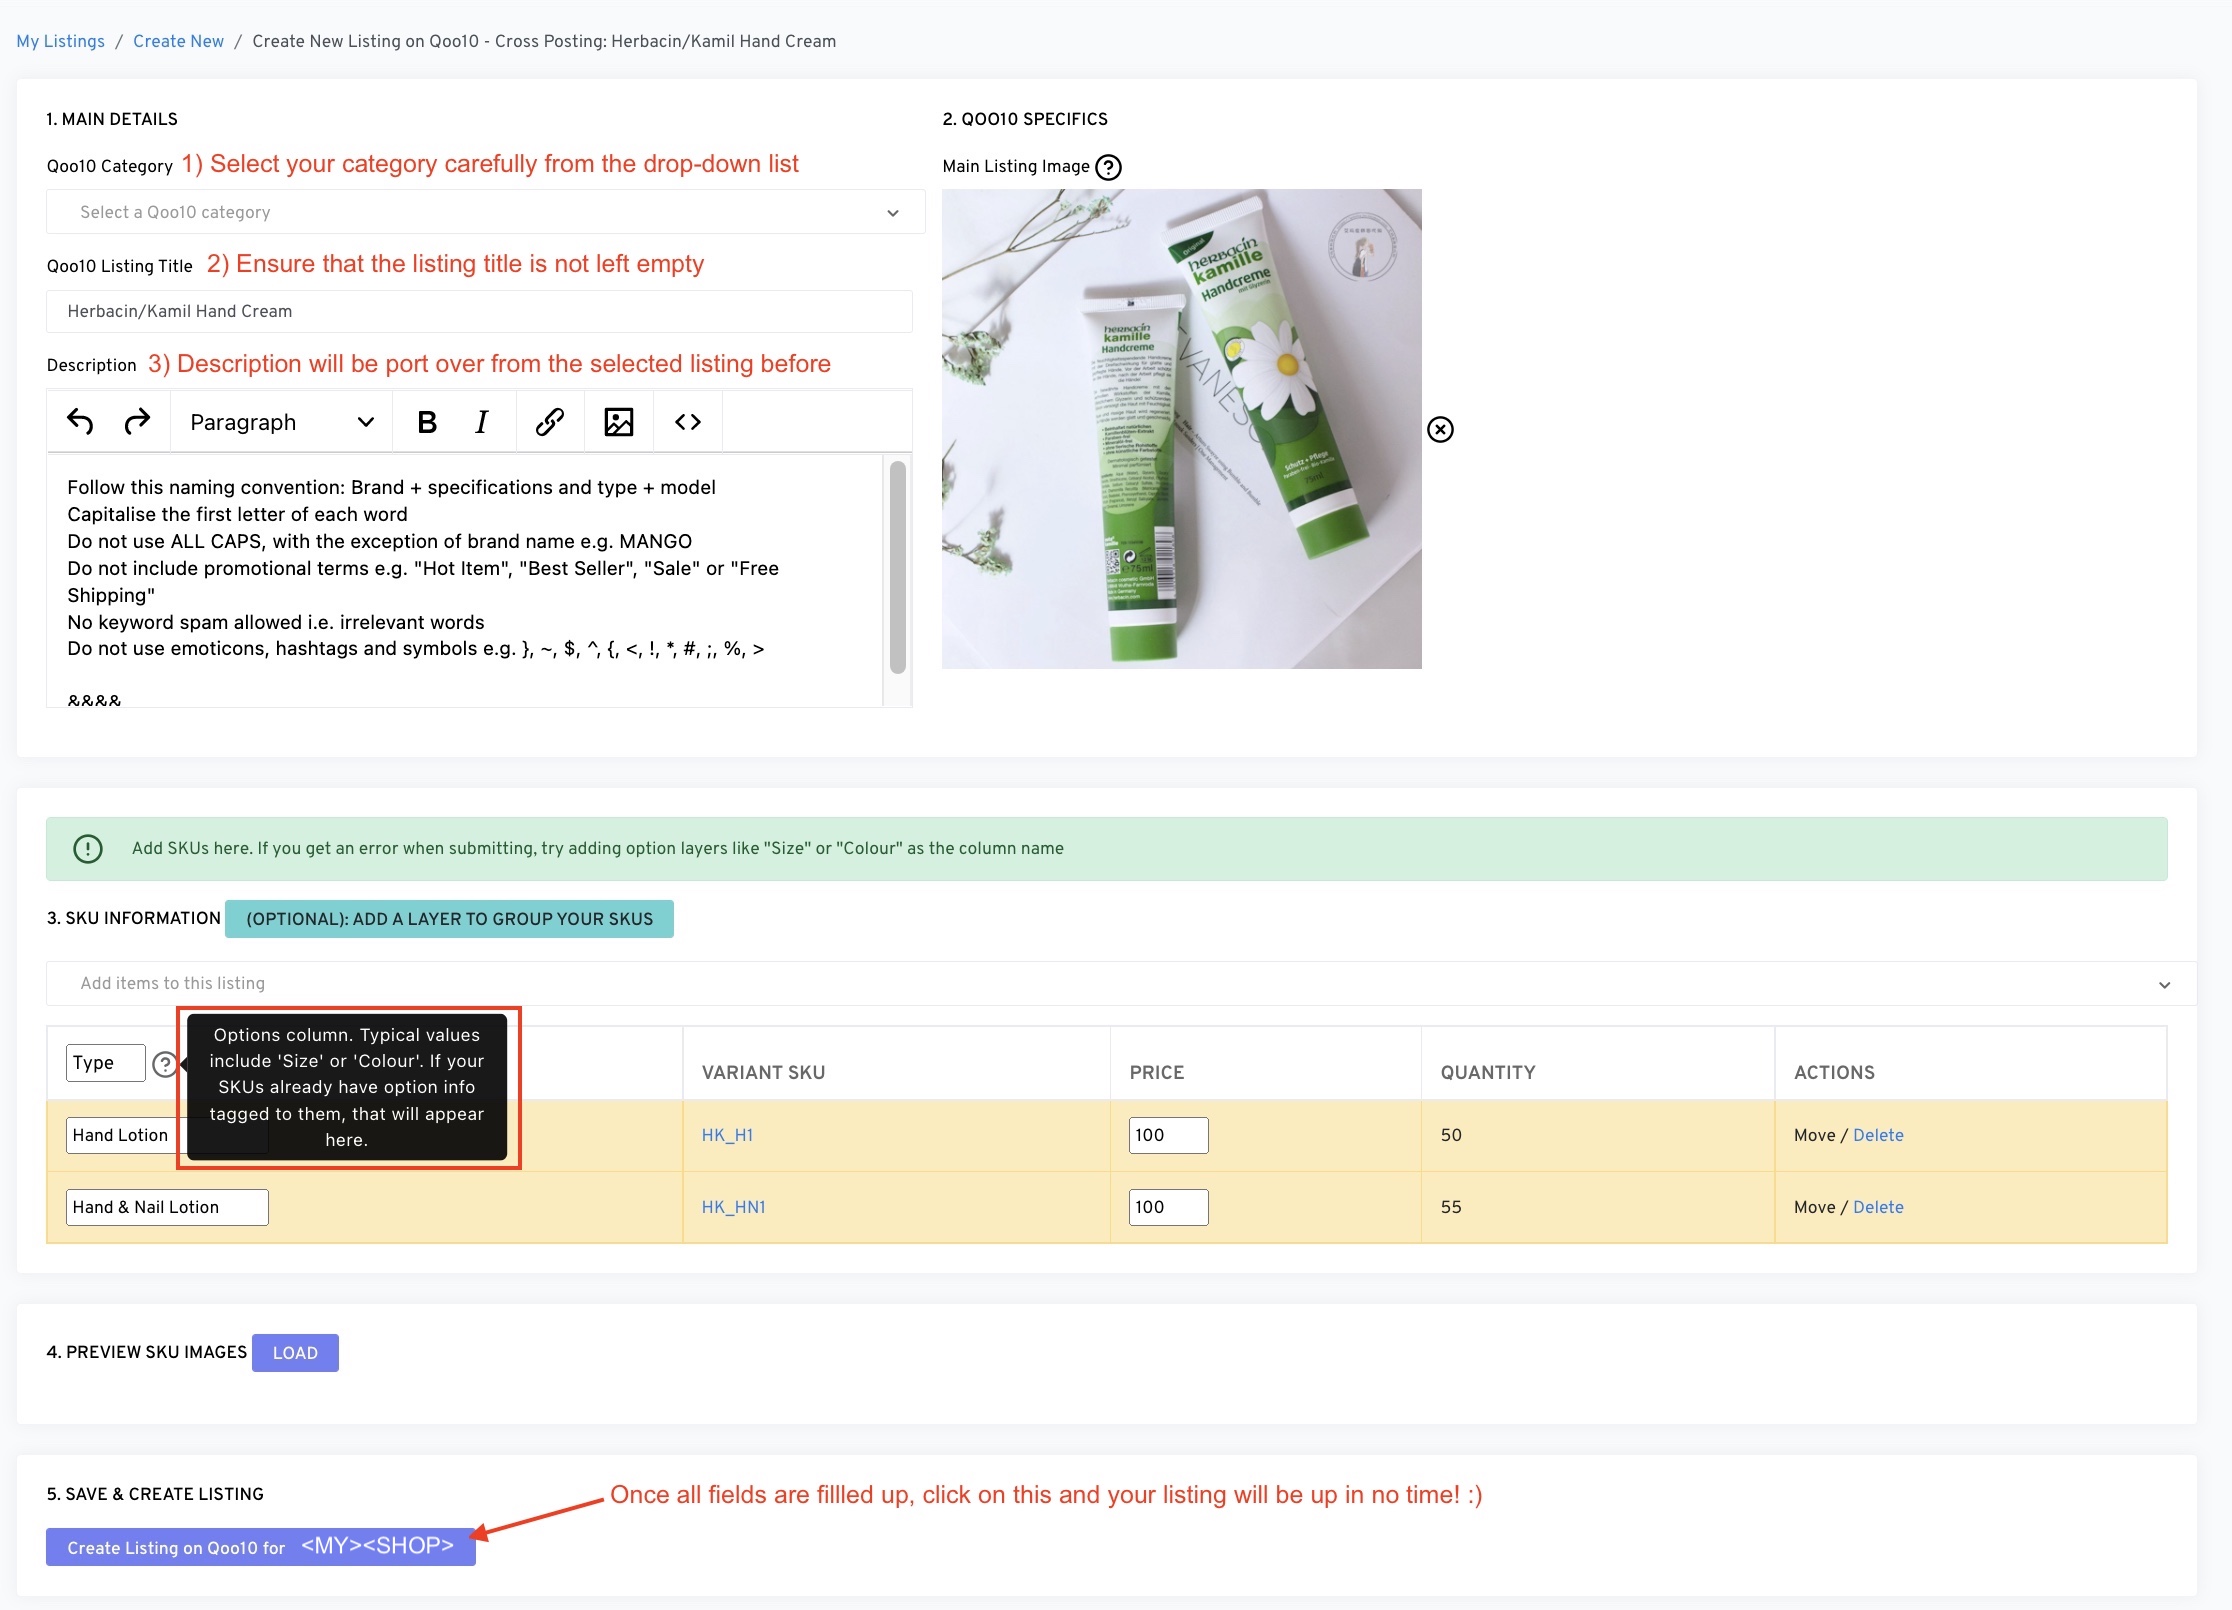Click the Qoo10 Listing Title input field
2232x1610 pixels.
tap(479, 311)
